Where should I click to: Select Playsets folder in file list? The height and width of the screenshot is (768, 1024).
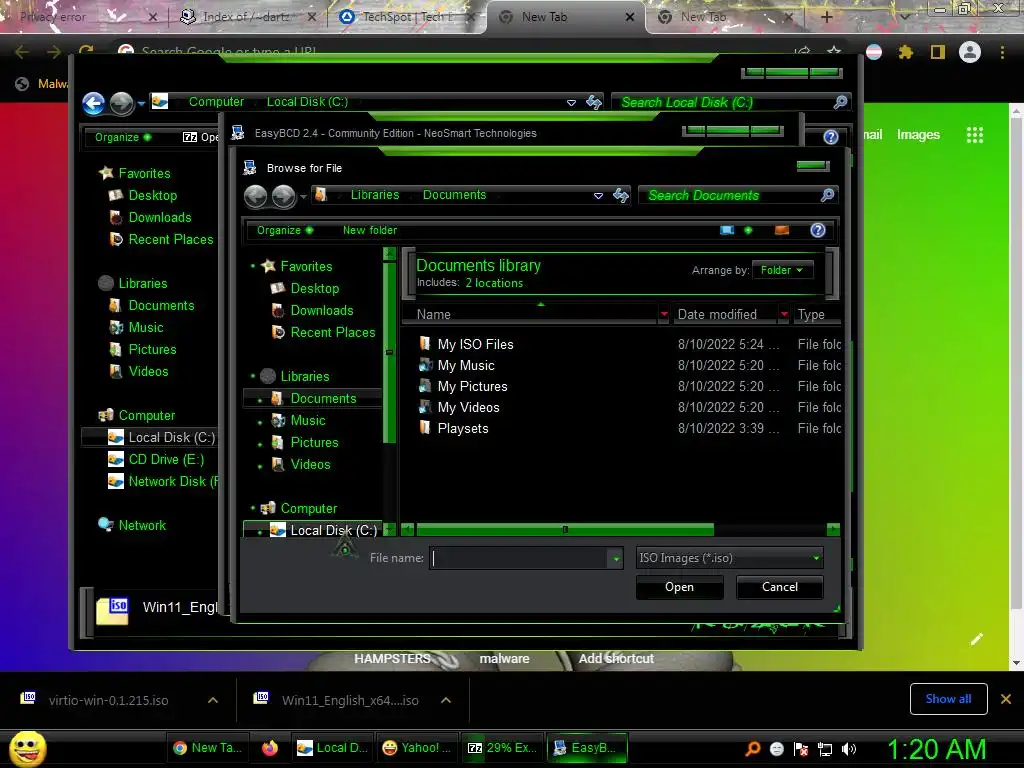[x=462, y=428]
